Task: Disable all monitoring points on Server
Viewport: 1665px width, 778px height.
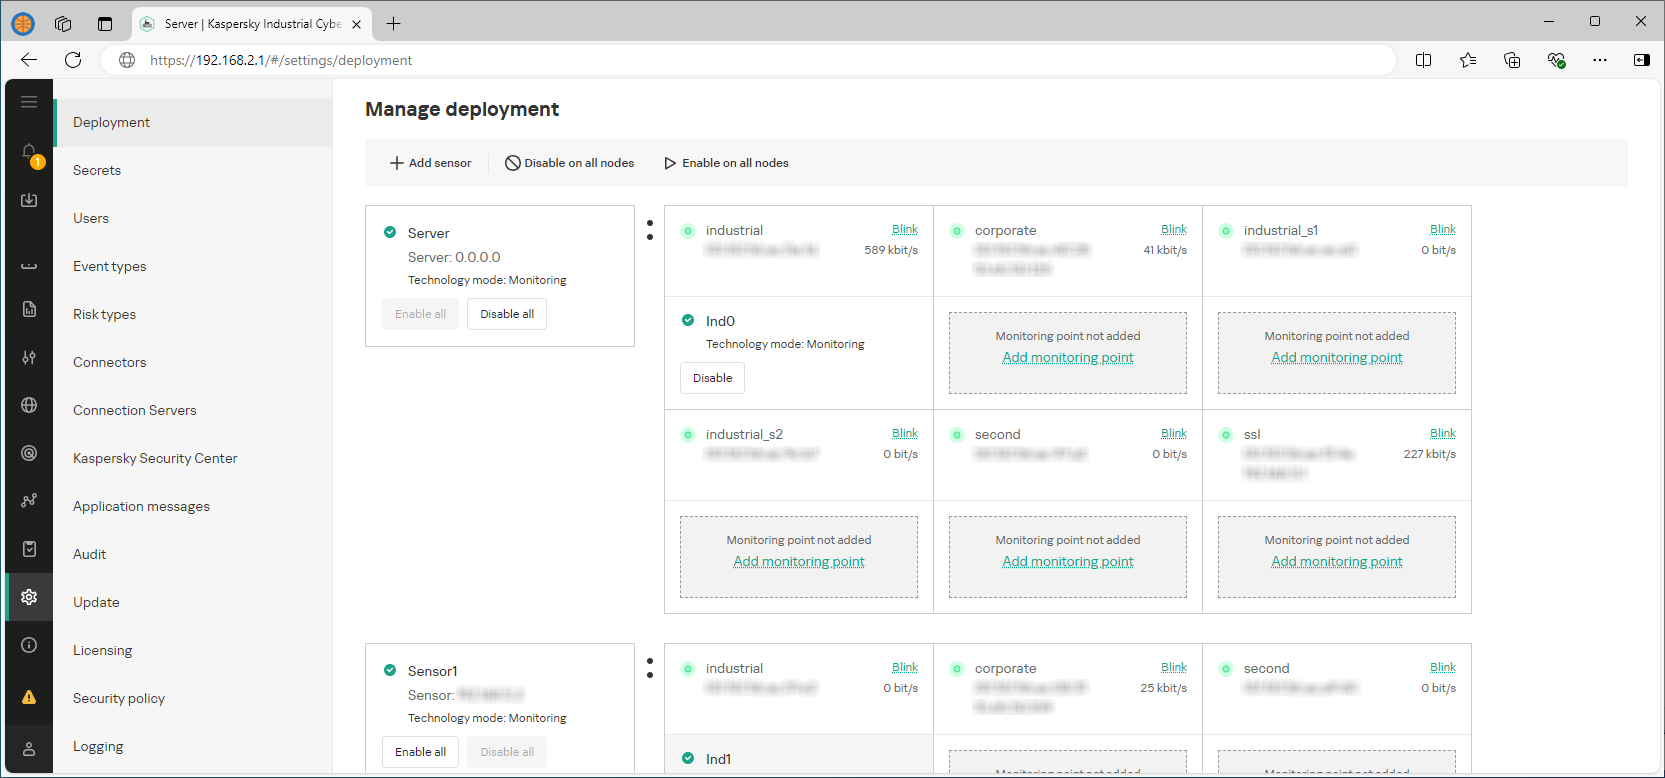Action: tap(506, 314)
